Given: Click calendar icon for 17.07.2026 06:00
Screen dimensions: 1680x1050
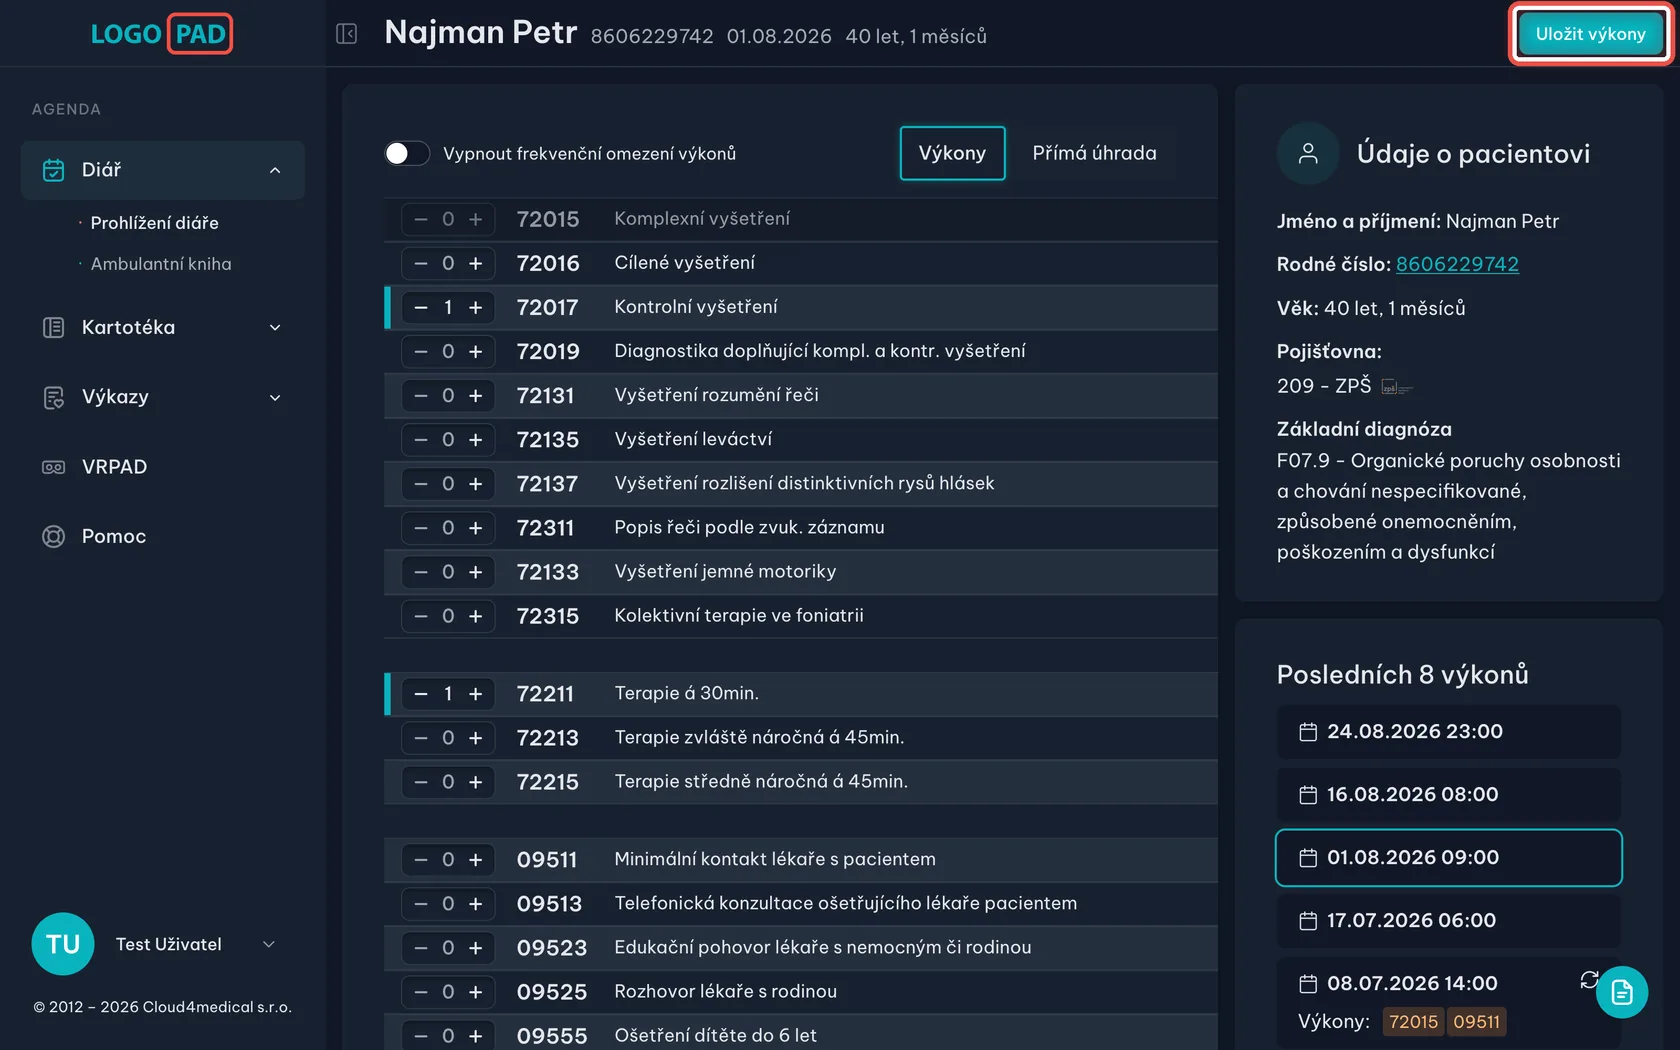Looking at the screenshot, I should (x=1308, y=921).
